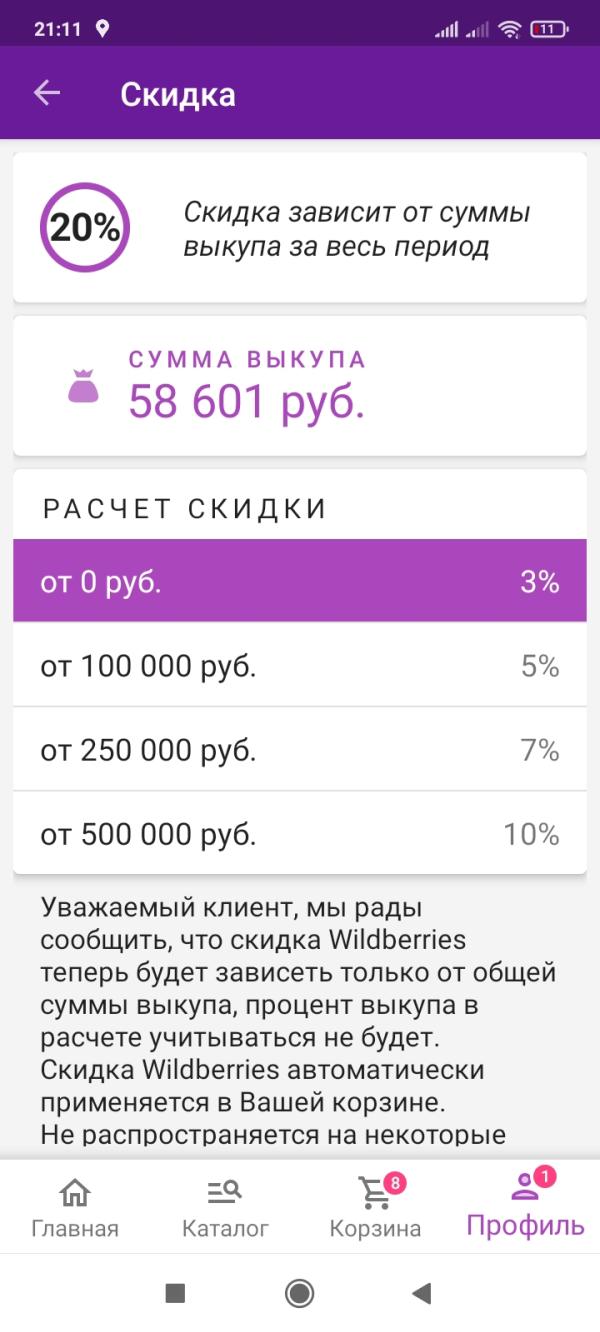Screen dimensions: 600x1332
Task: Open the Корзина shopping cart icon
Action: pyautogui.click(x=375, y=1193)
